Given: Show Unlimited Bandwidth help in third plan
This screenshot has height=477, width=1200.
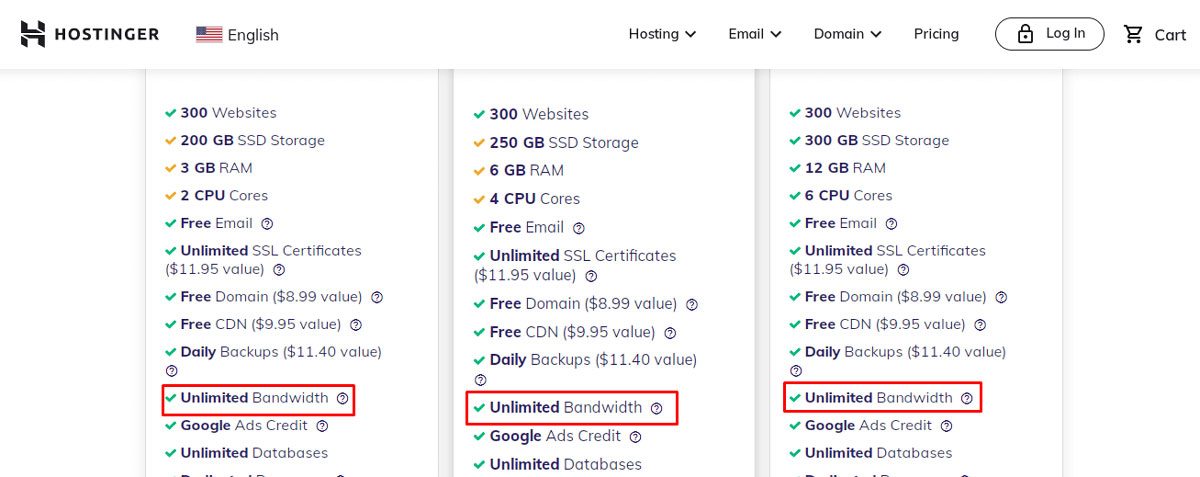Looking at the screenshot, I should 967,398.
